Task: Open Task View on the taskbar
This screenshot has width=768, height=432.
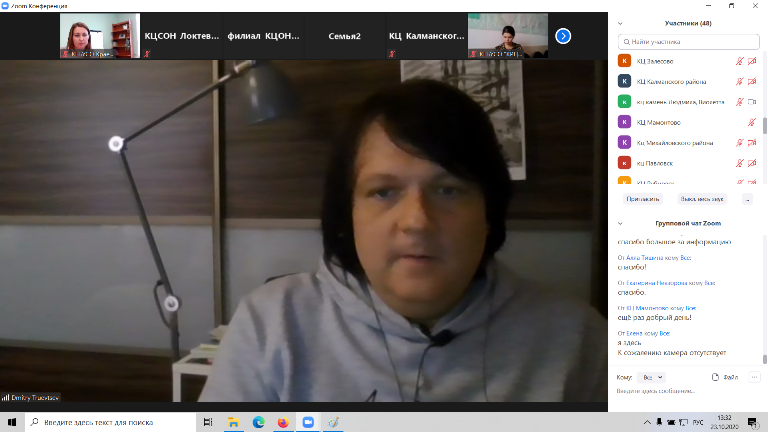Action: (x=208, y=422)
